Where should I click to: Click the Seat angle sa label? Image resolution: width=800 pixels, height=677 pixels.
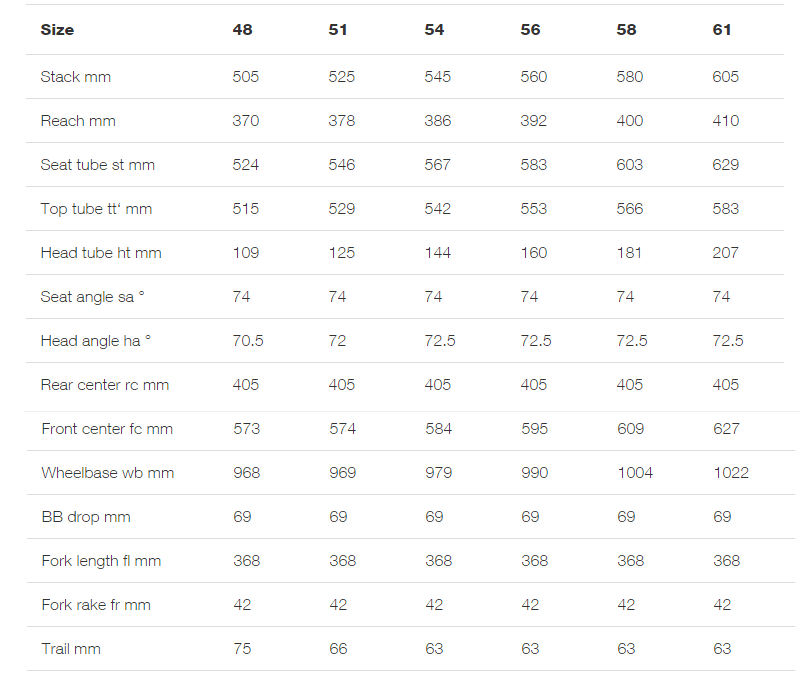92,296
